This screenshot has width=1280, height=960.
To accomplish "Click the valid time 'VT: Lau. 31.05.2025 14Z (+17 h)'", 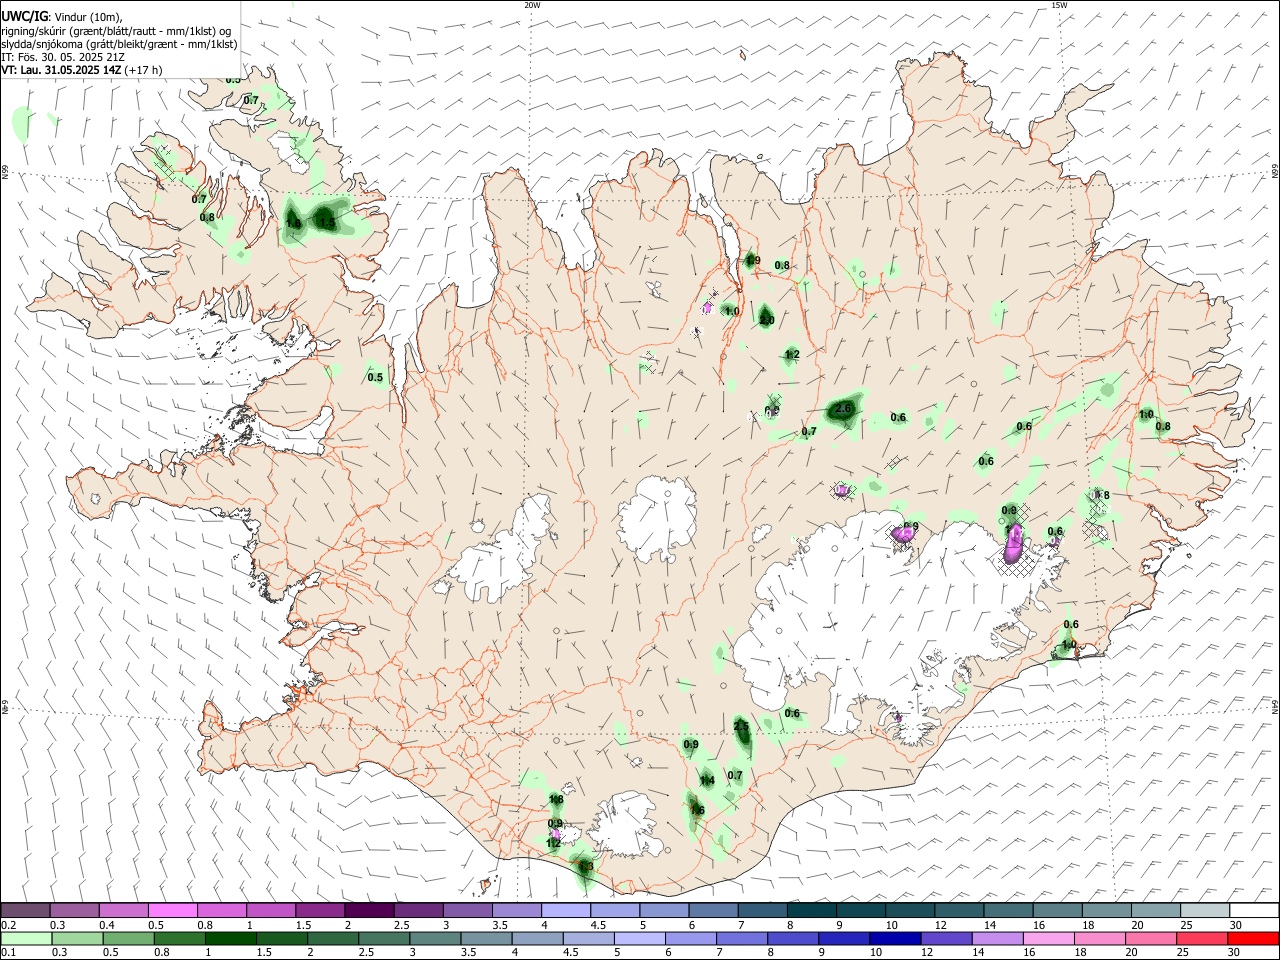I will pos(82,70).
